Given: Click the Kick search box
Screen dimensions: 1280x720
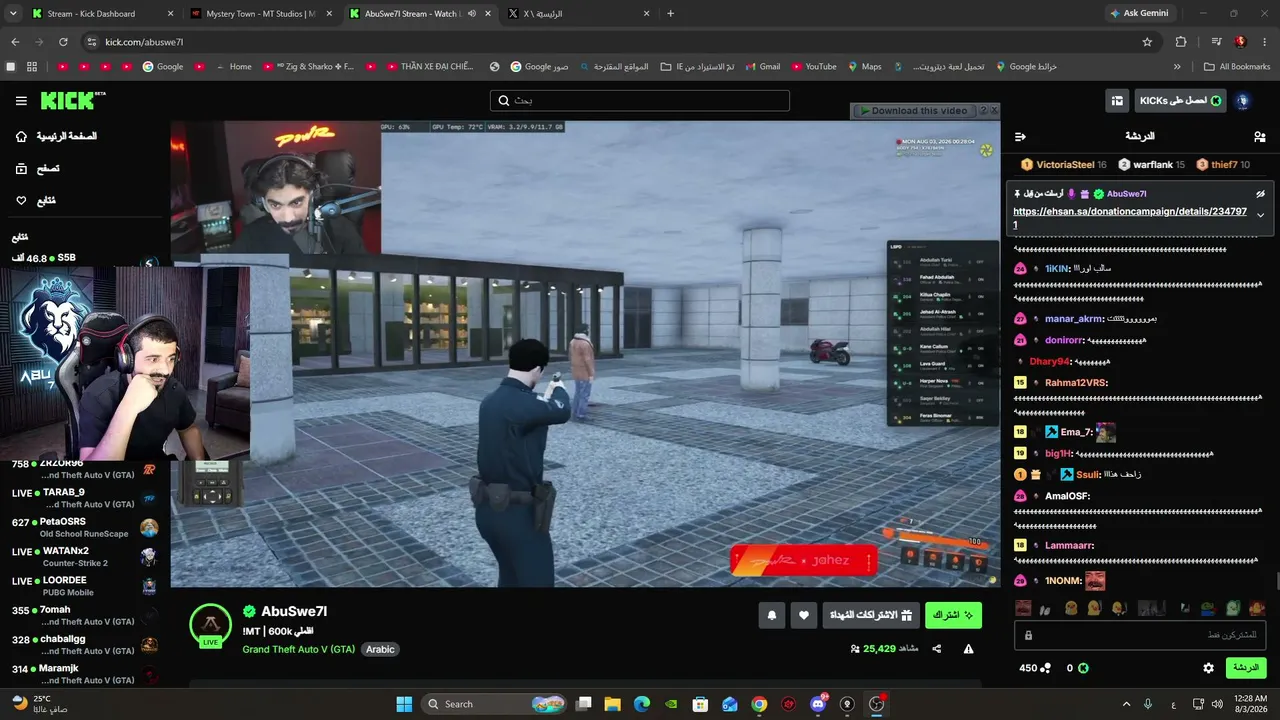Looking at the screenshot, I should click(x=640, y=101).
